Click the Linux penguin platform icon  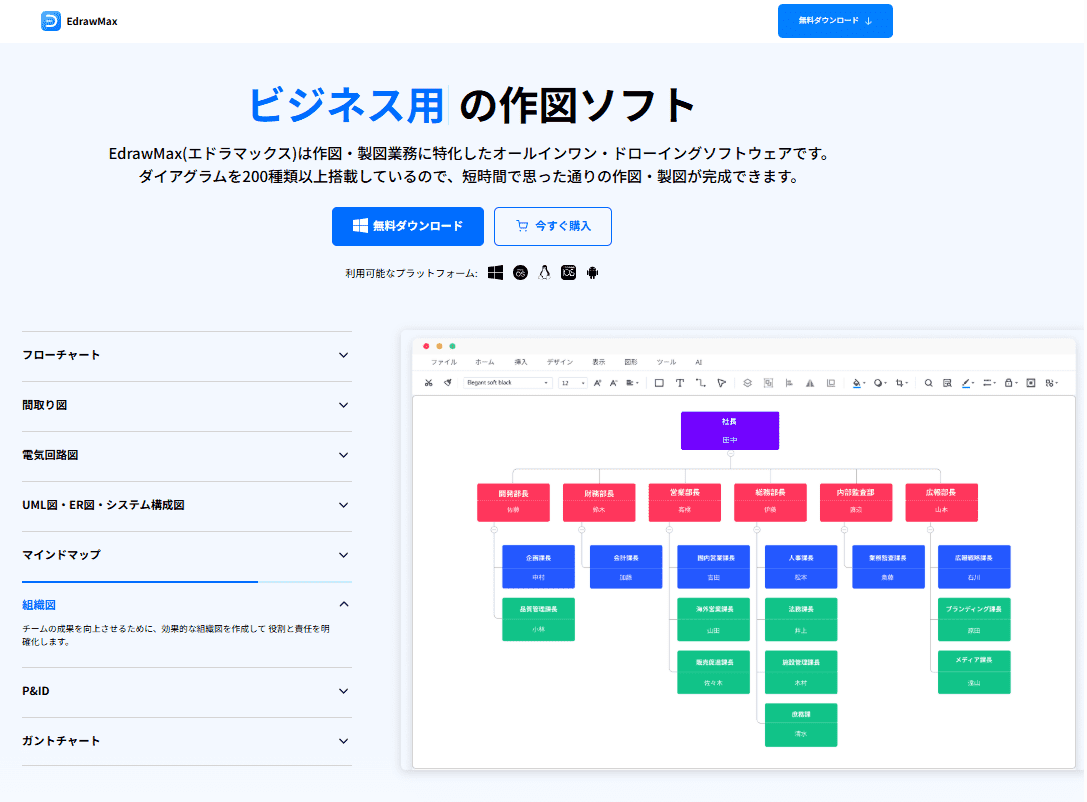544,272
